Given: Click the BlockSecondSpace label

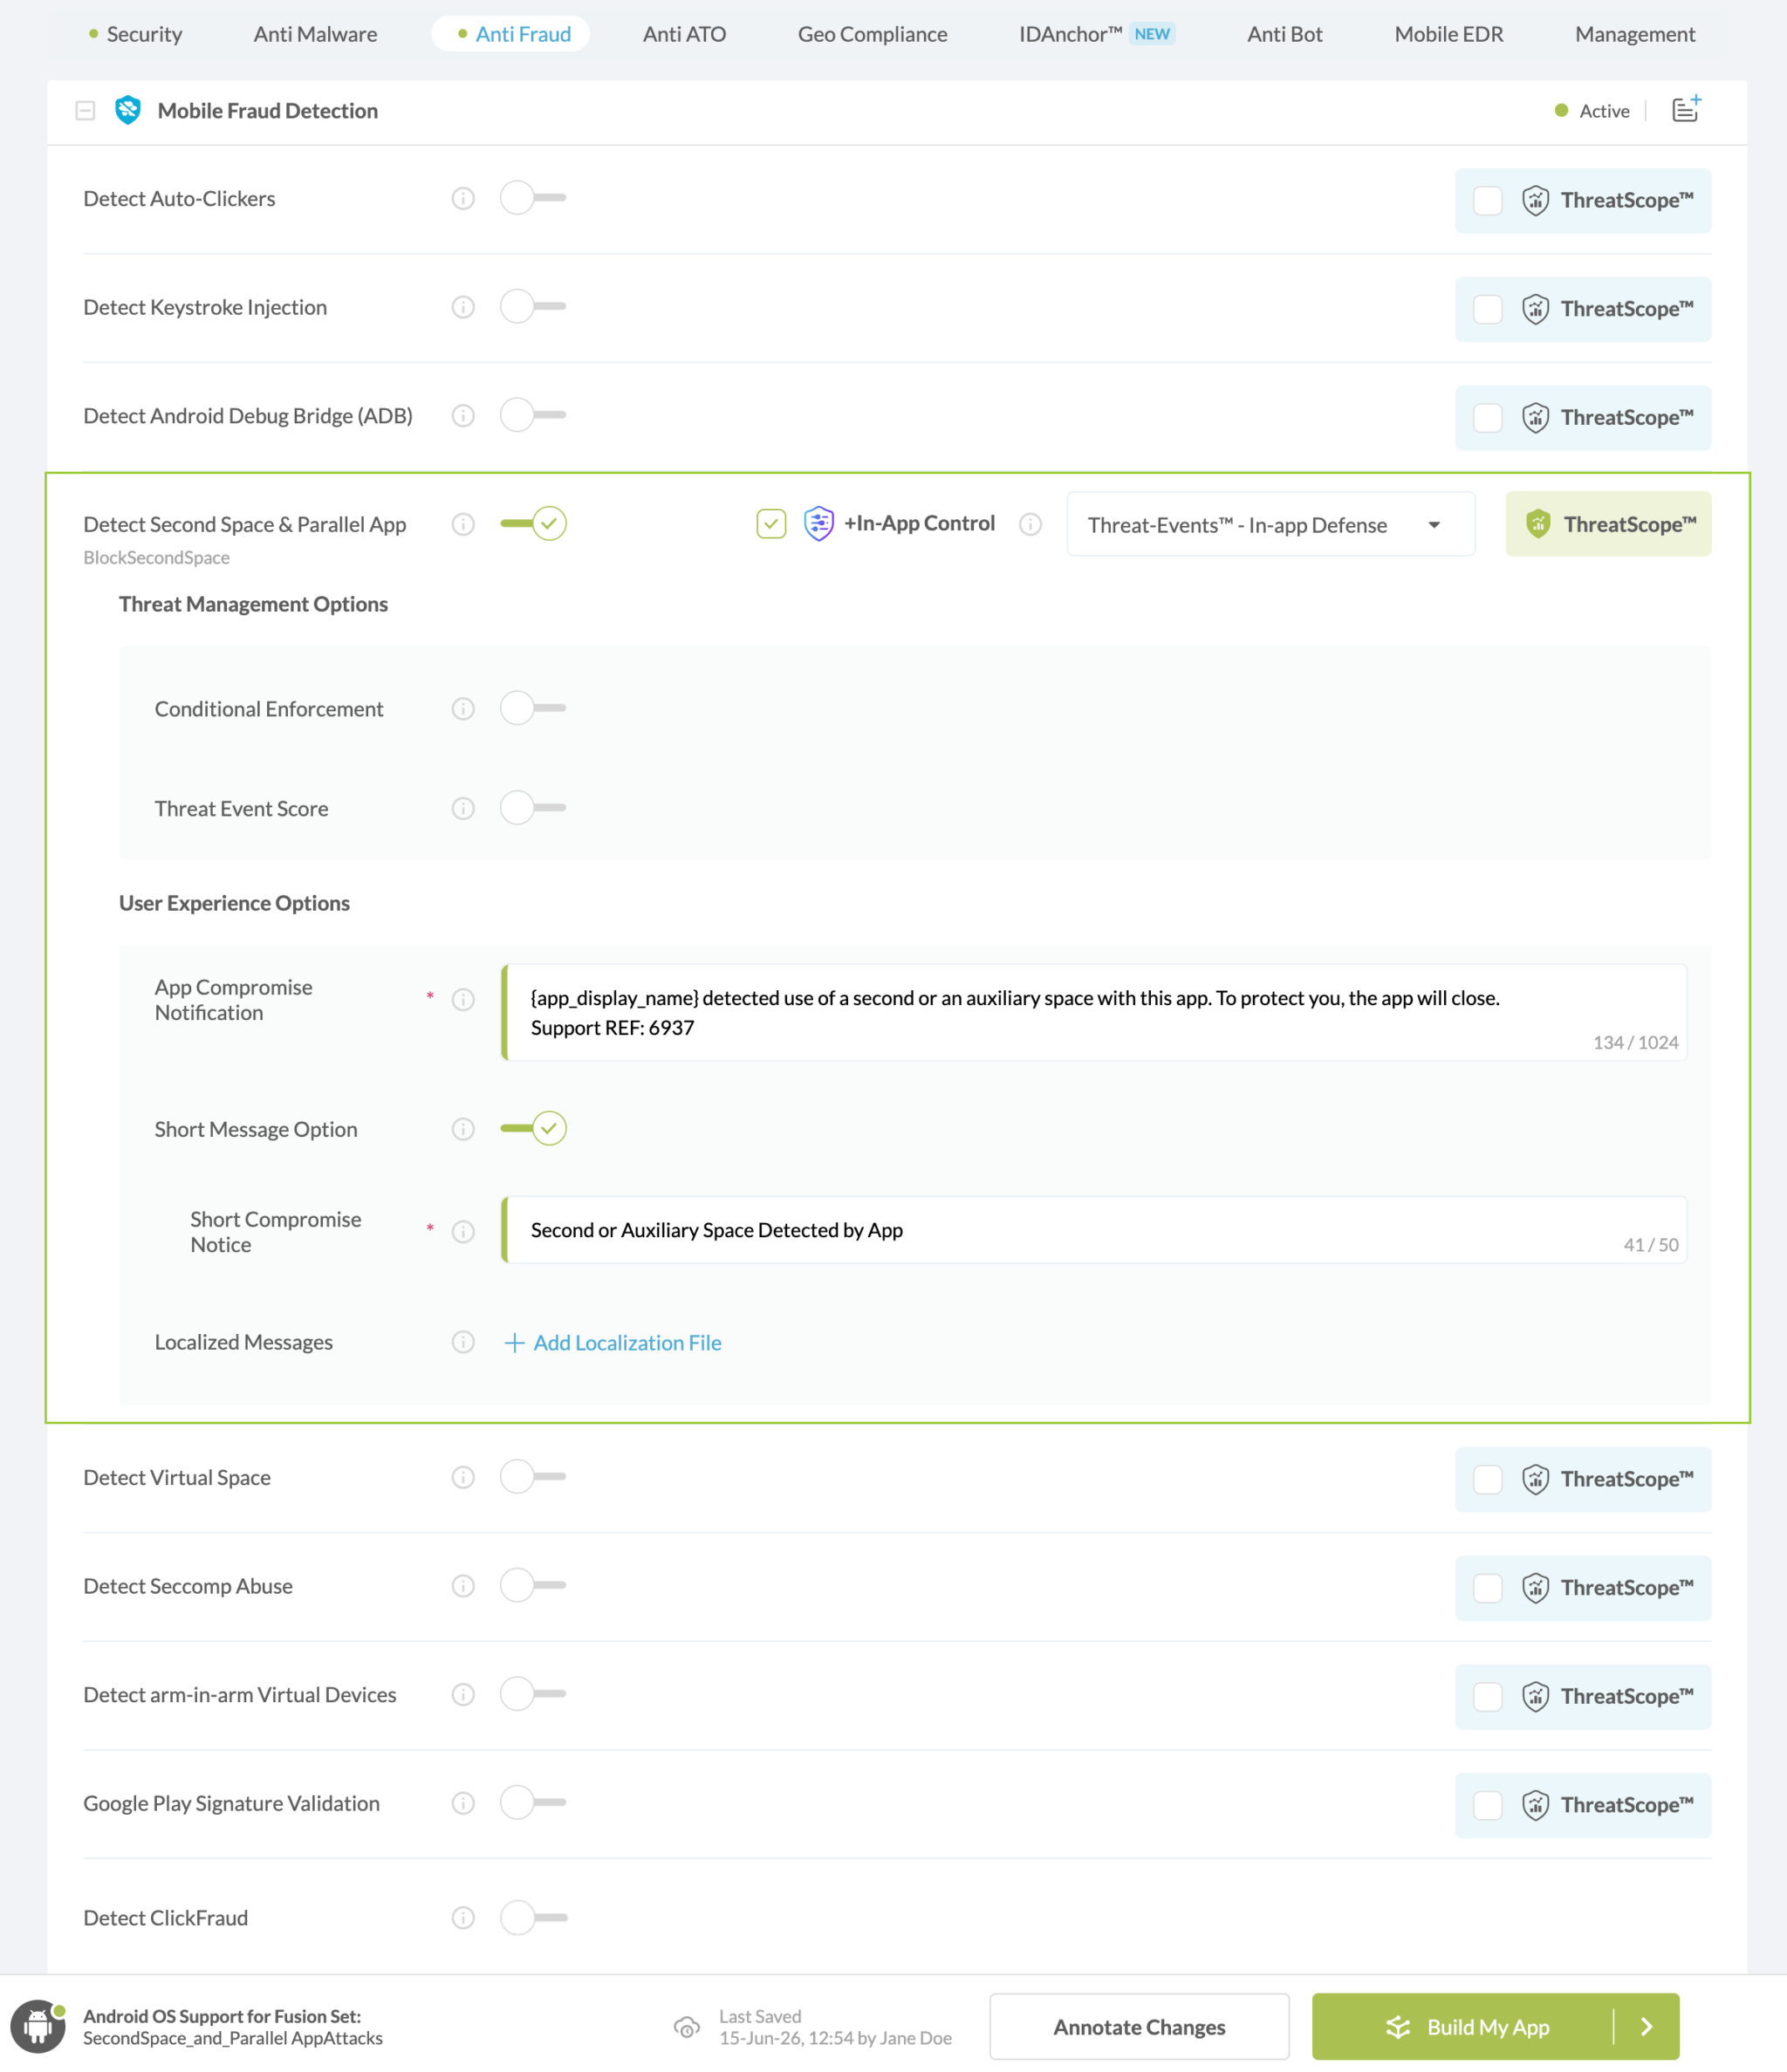Looking at the screenshot, I should (156, 558).
